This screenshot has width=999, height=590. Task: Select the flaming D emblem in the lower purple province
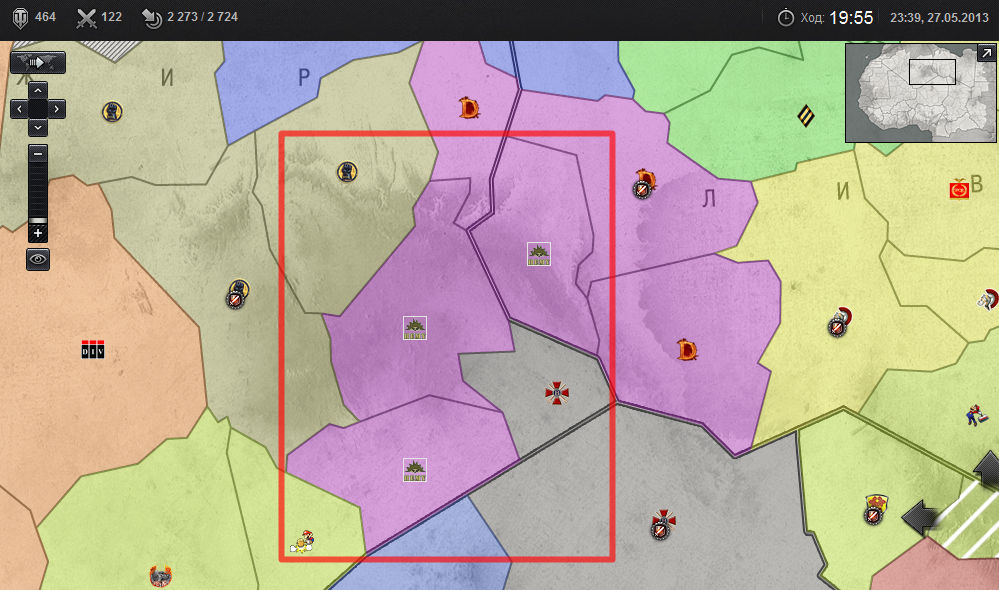(x=687, y=350)
